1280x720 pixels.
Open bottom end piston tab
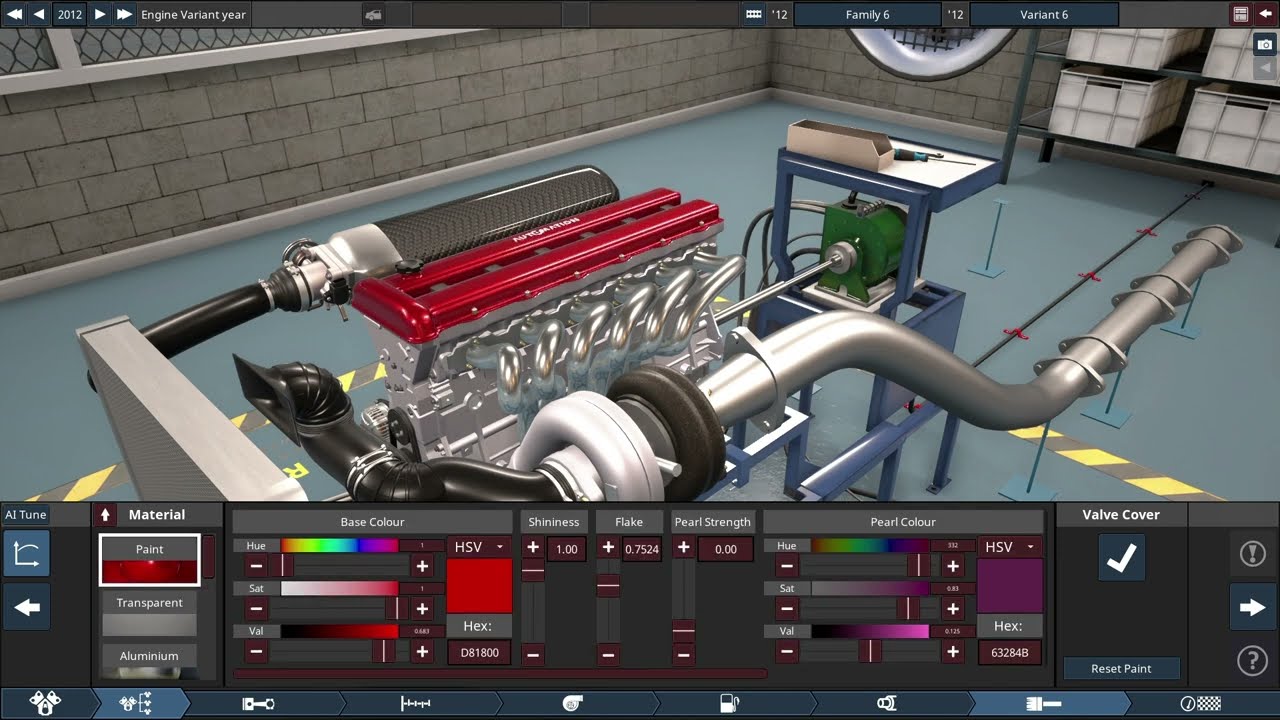pos(258,704)
